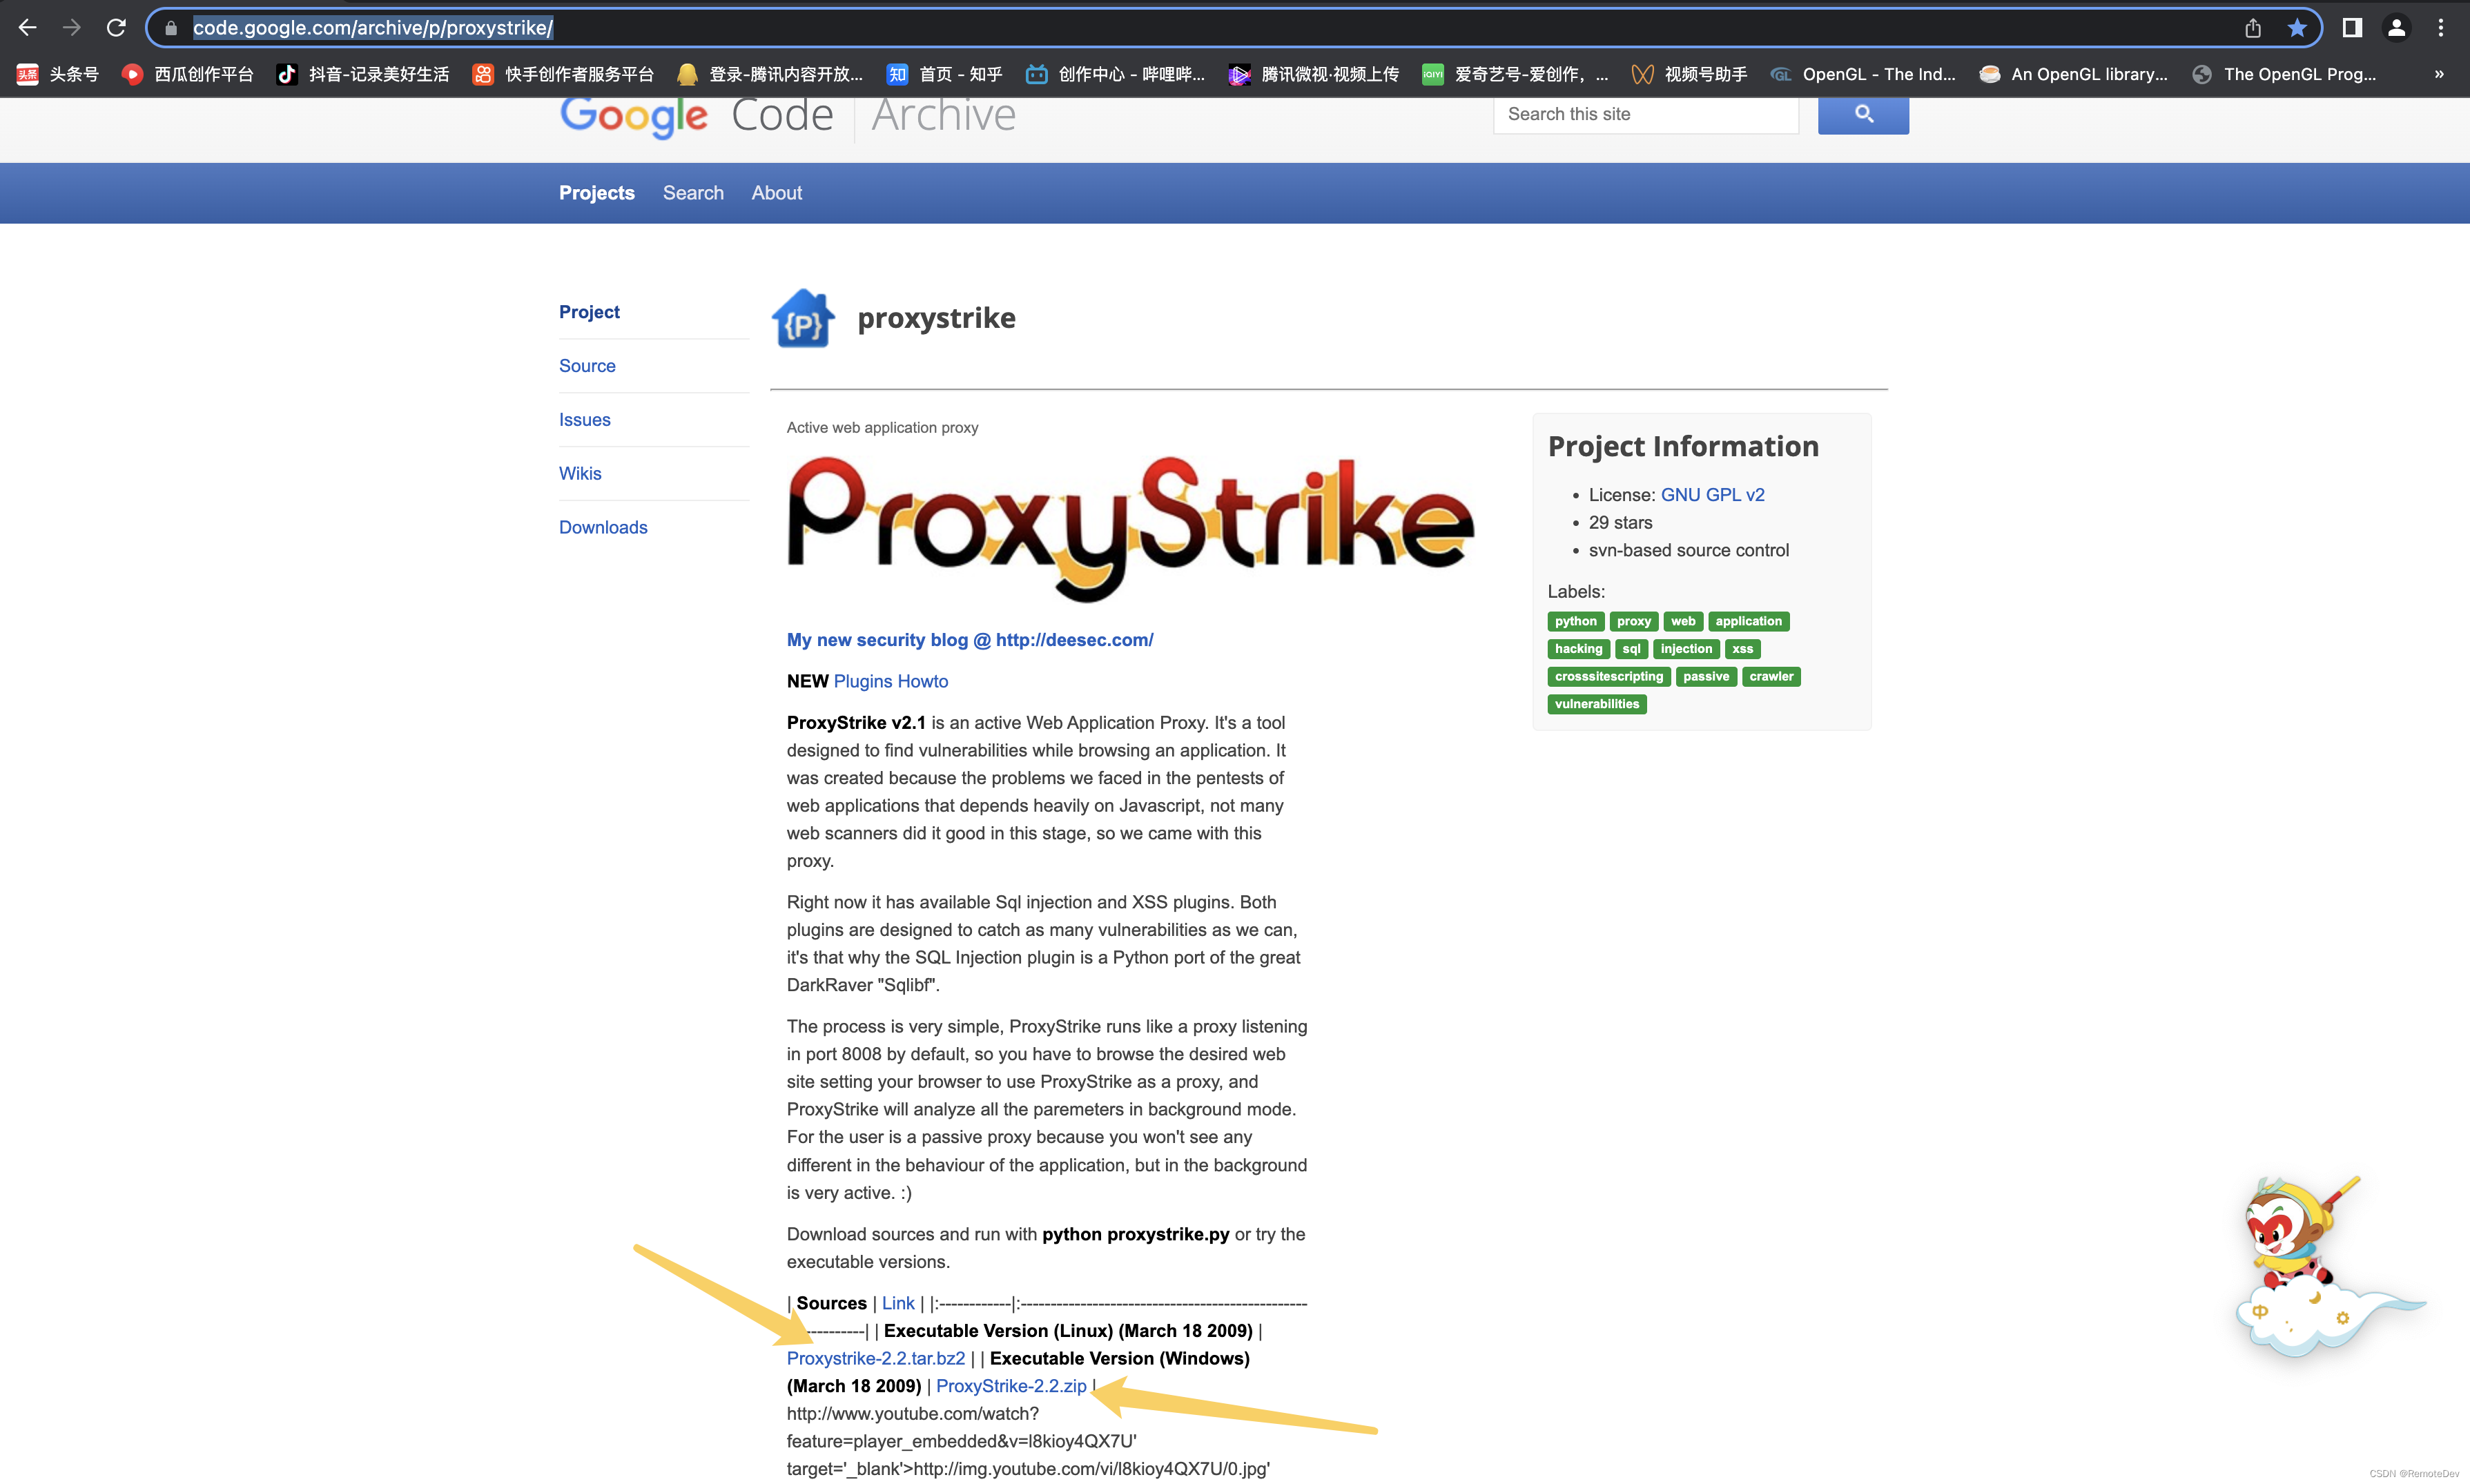This screenshot has height=1484, width=2470.
Task: Open the Chrome profile icon
Action: click(x=2396, y=28)
